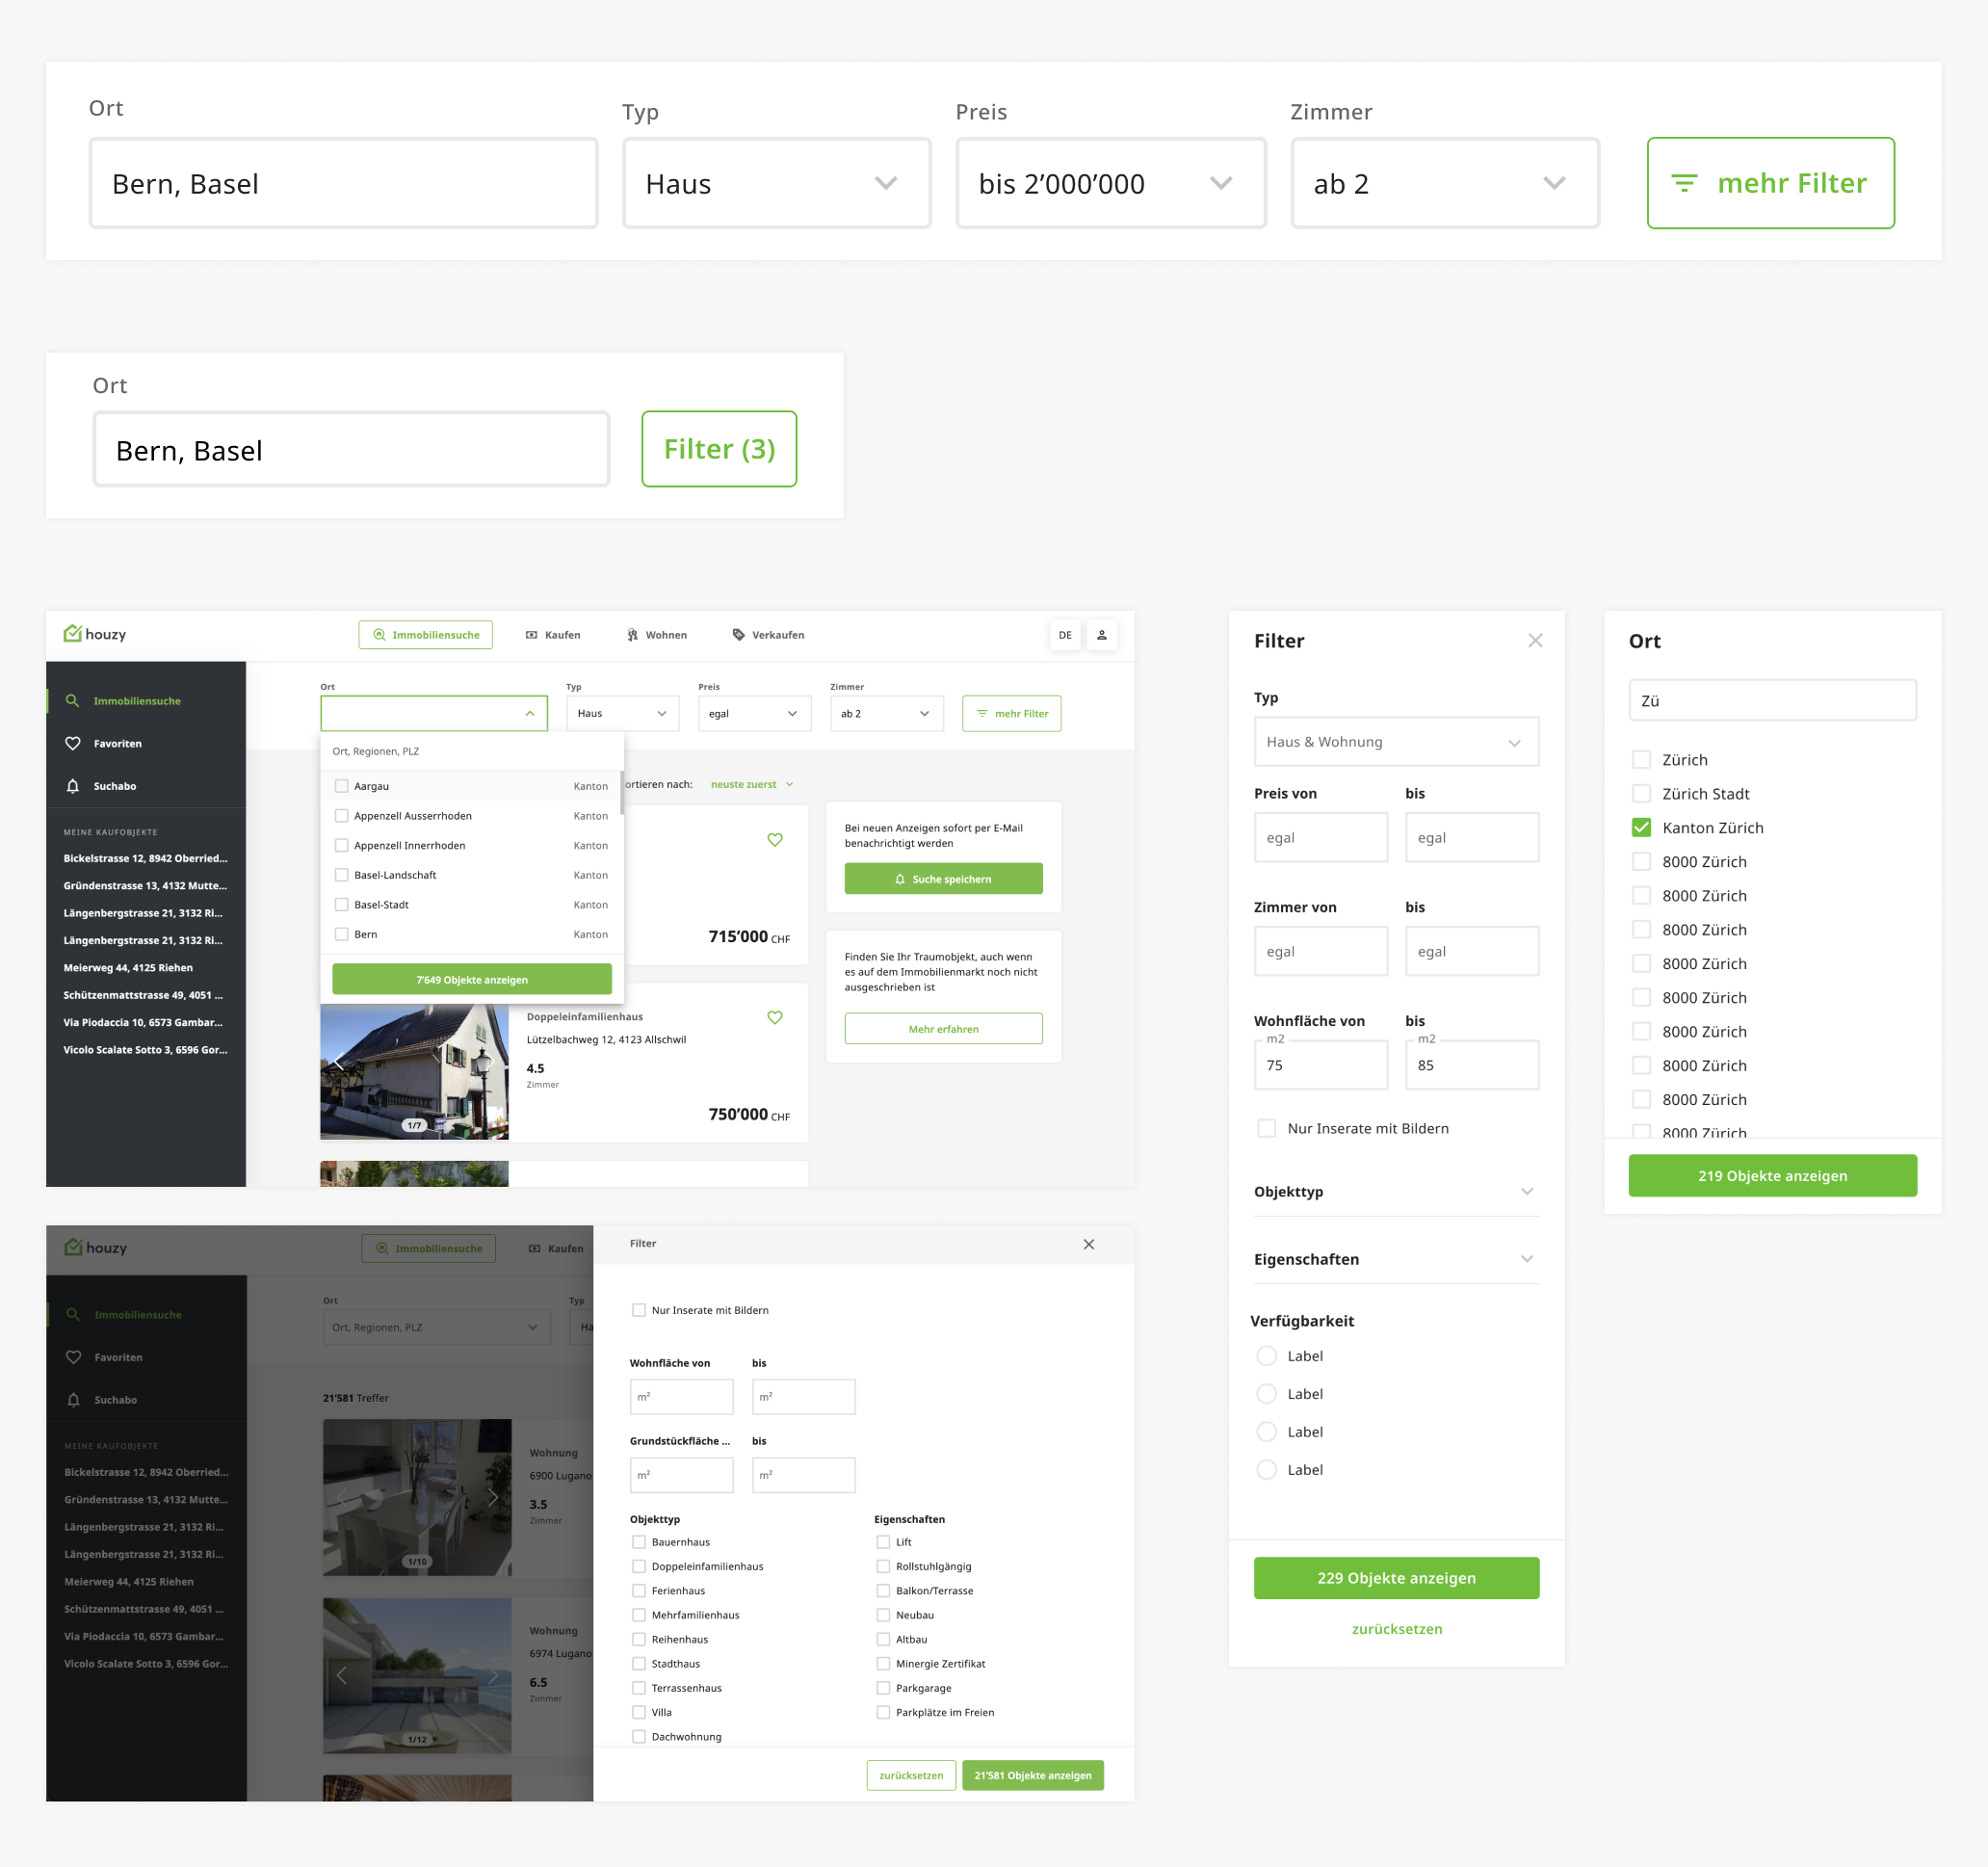Click the small mehr Filter button in mockup
Screen dimensions: 1988x1867
[x=1011, y=713]
